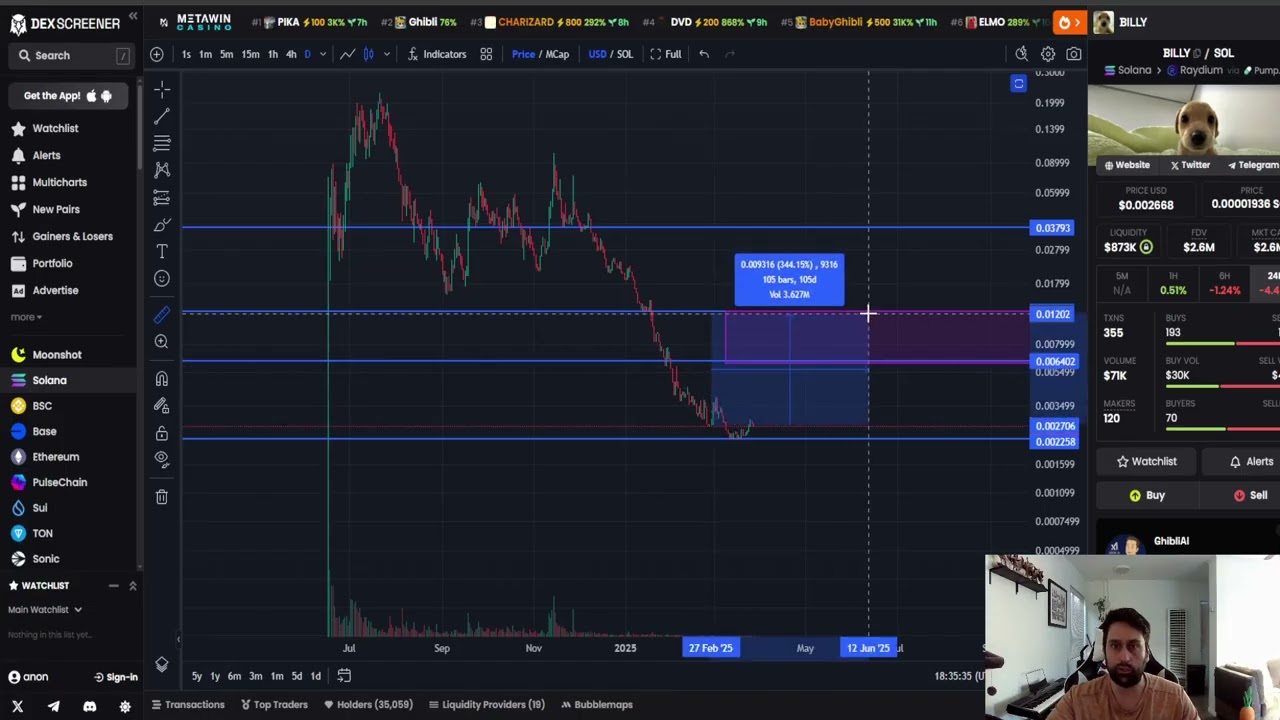
Task: Open the layout grid templates icon
Action: tap(486, 54)
